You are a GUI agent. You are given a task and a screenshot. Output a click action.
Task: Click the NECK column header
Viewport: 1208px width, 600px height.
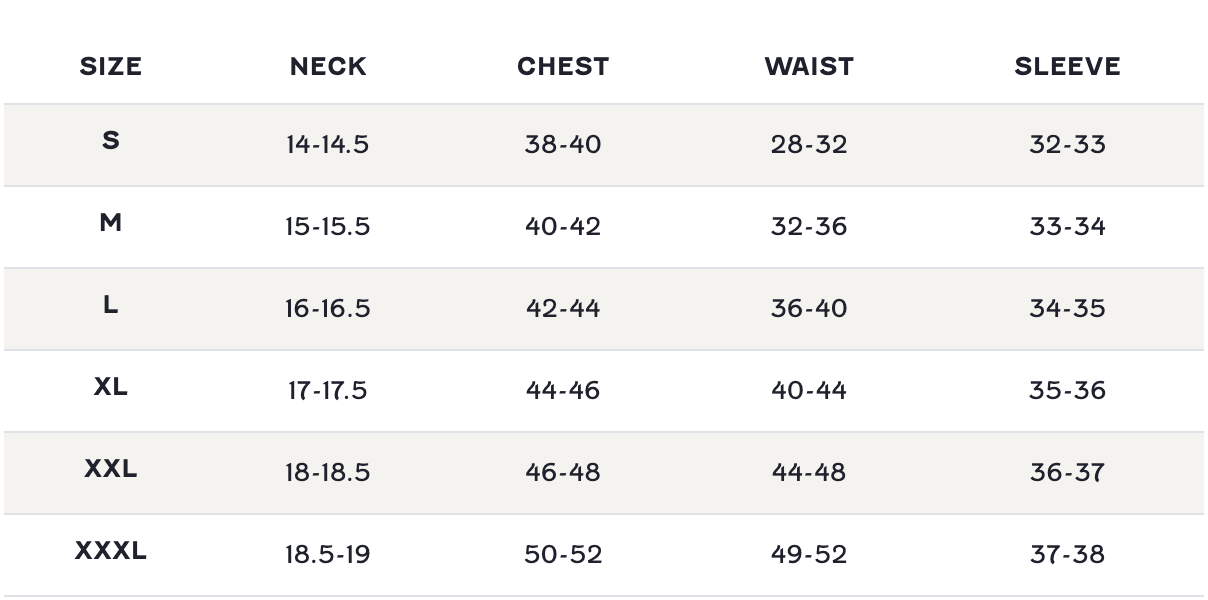(x=328, y=67)
